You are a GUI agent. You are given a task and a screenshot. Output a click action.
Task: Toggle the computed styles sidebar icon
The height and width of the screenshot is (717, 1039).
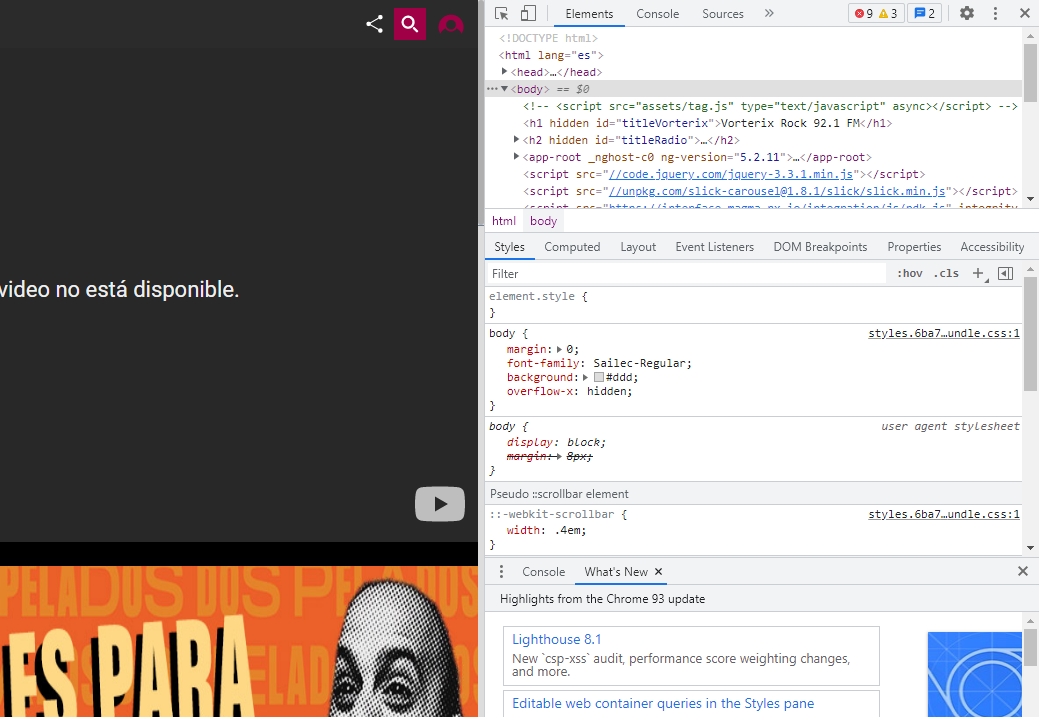pyautogui.click(x=1005, y=273)
